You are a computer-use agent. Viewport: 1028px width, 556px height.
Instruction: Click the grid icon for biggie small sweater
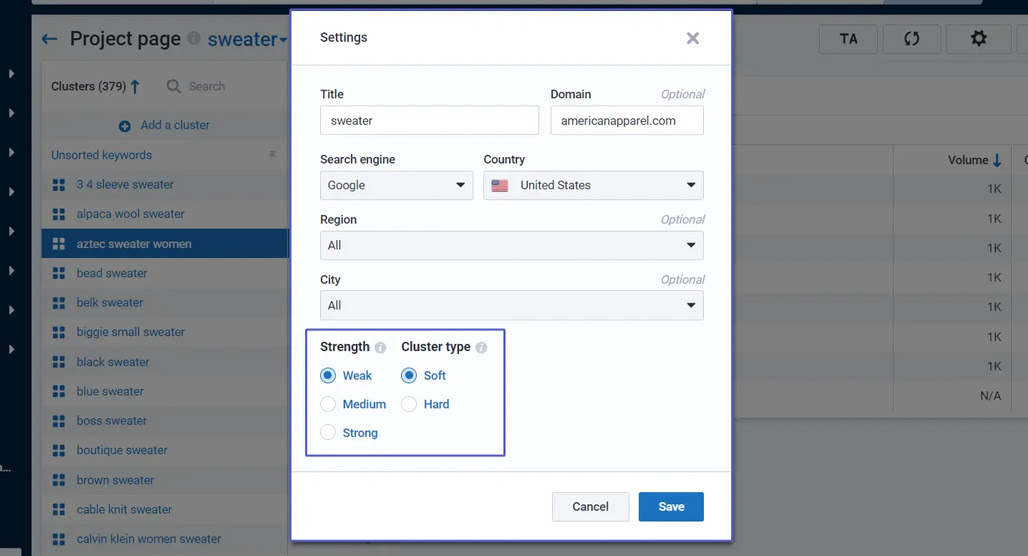58,332
